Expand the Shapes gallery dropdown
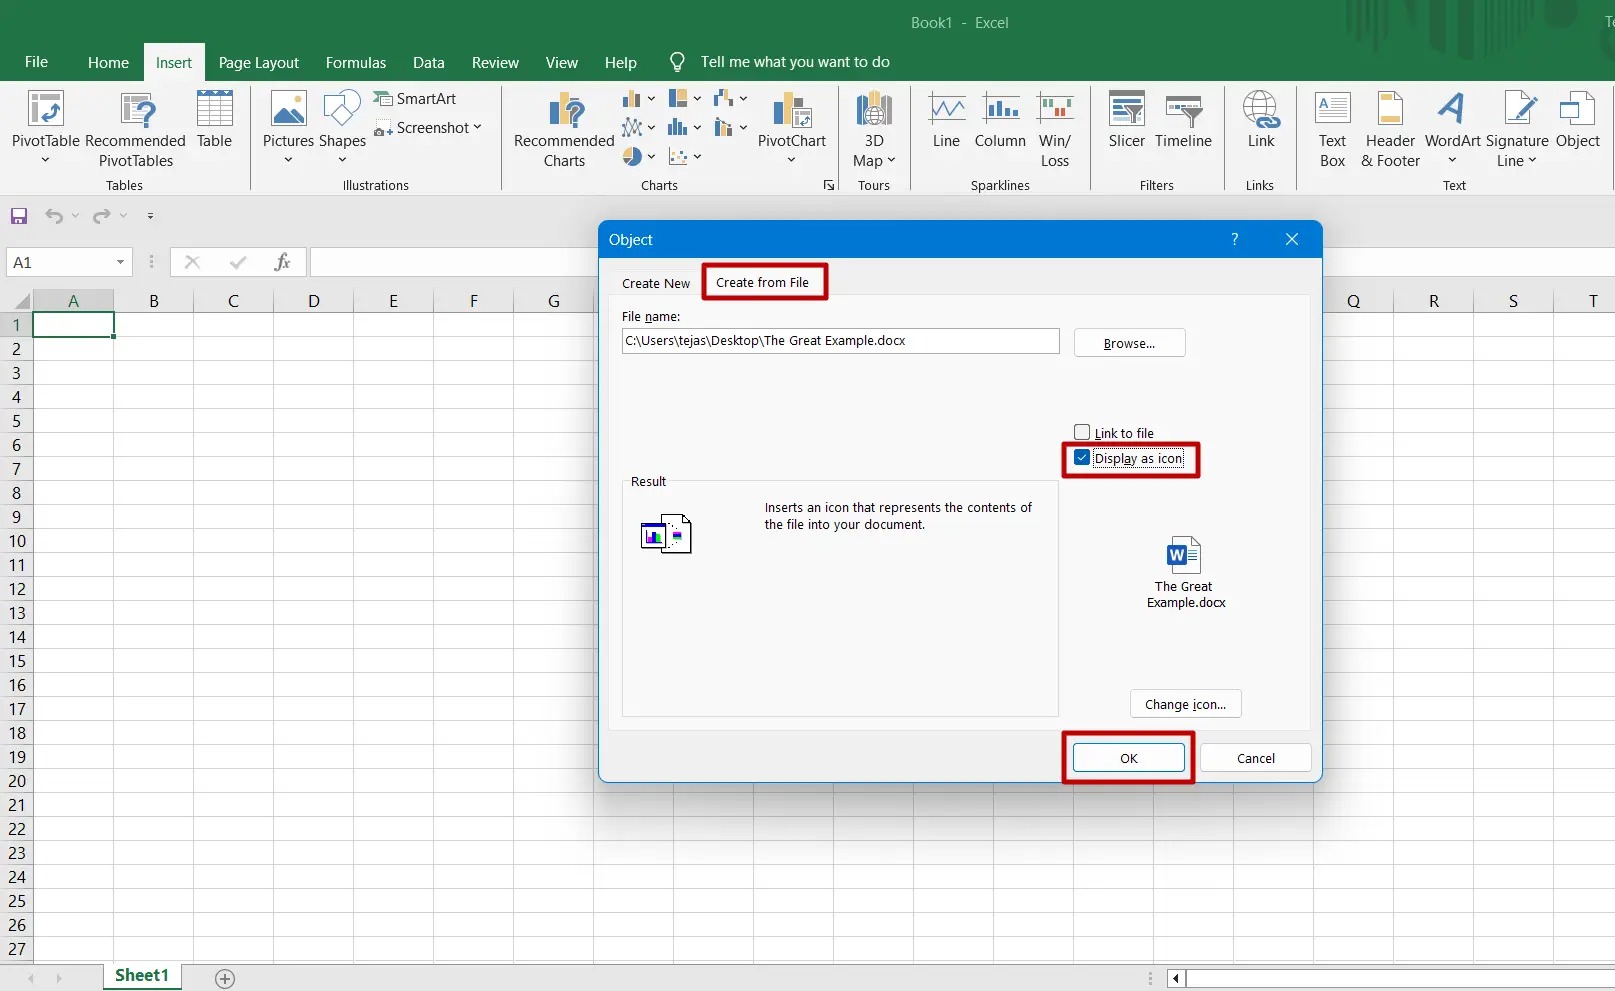The height and width of the screenshot is (991, 1615). pyautogui.click(x=342, y=160)
